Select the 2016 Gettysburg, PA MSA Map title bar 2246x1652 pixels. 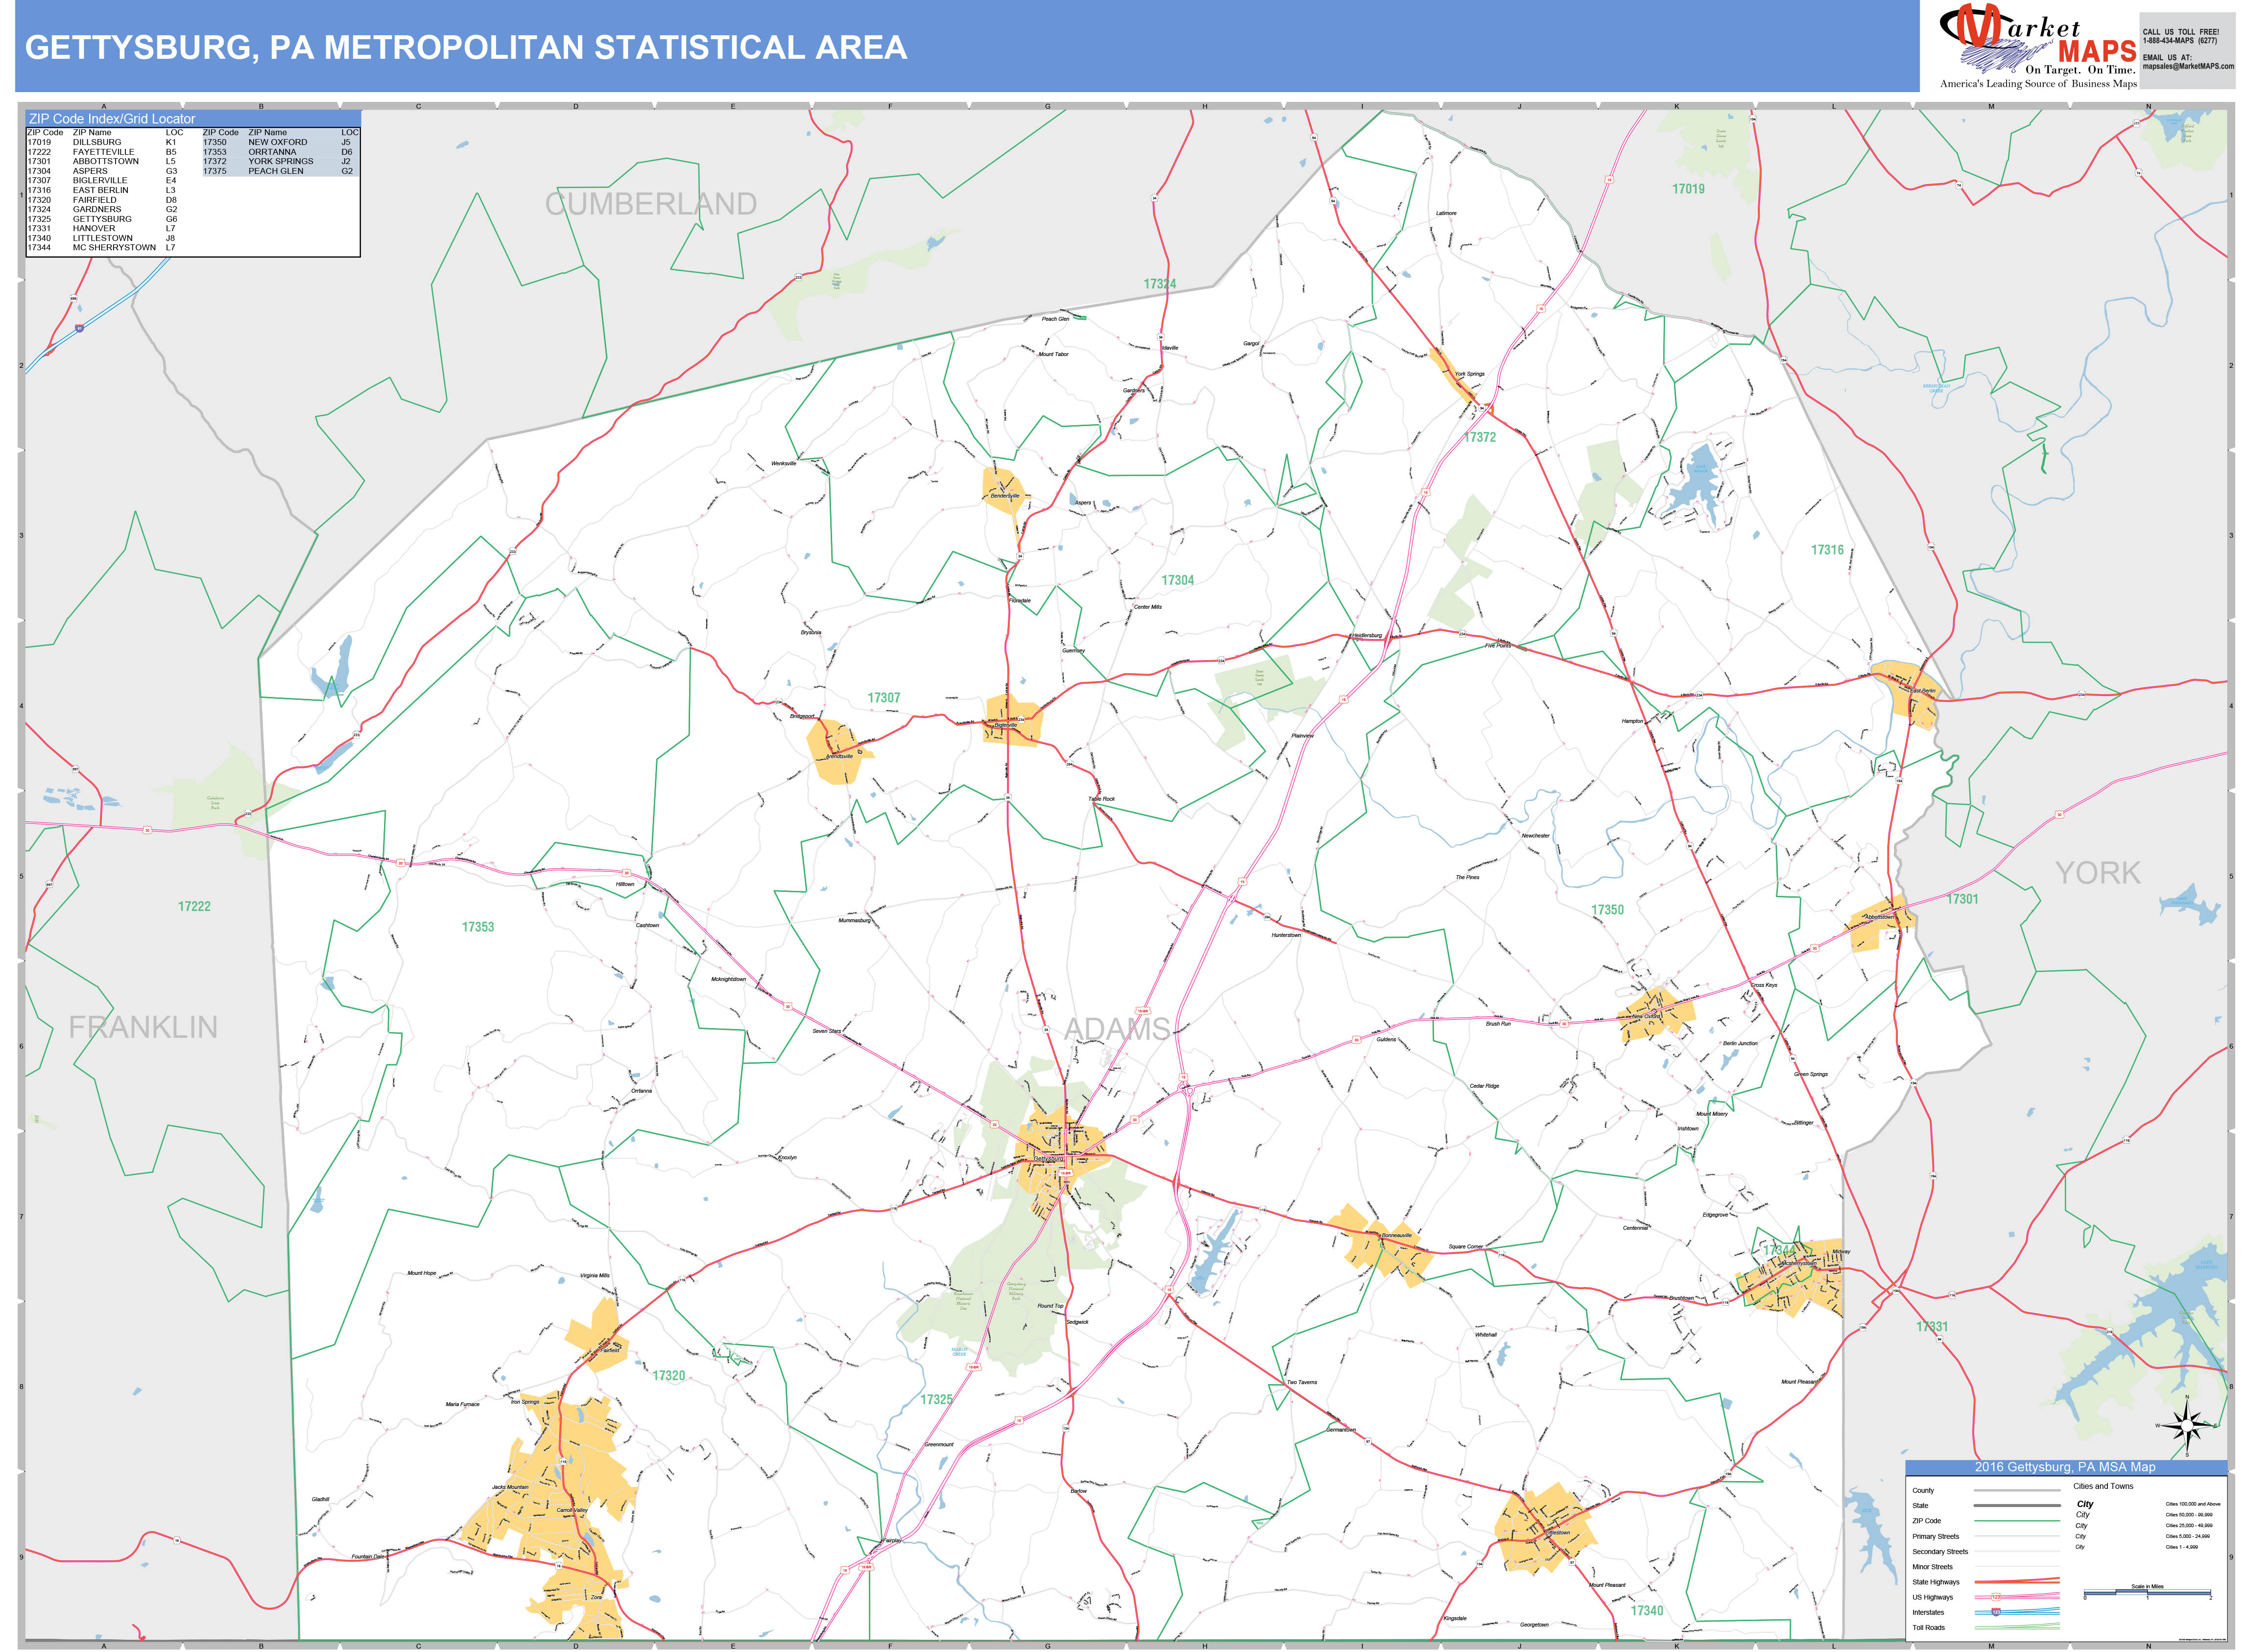[x=2065, y=1467]
